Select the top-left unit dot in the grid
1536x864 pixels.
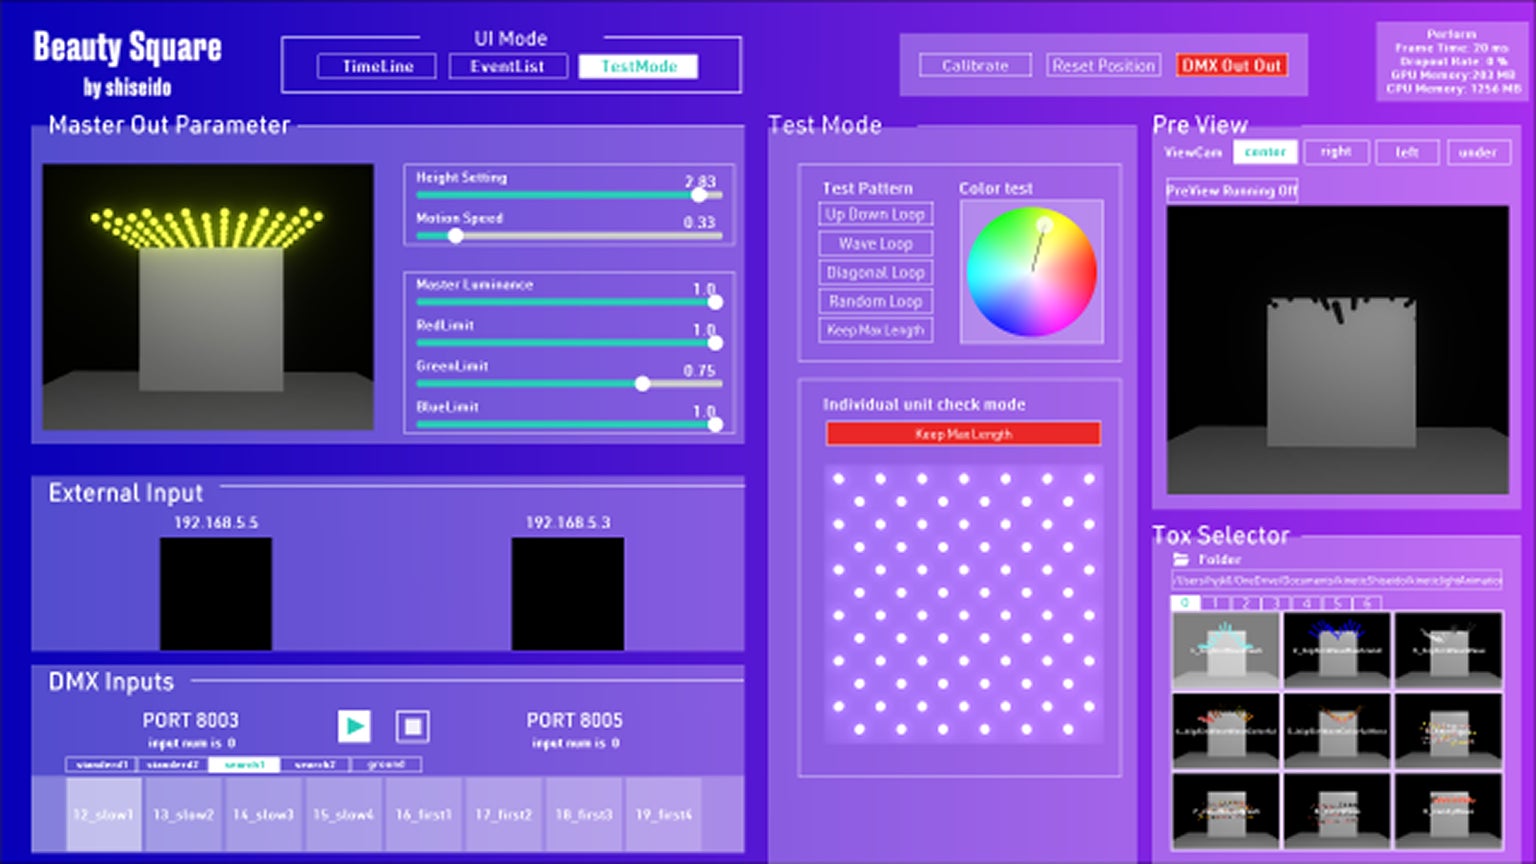click(x=839, y=479)
